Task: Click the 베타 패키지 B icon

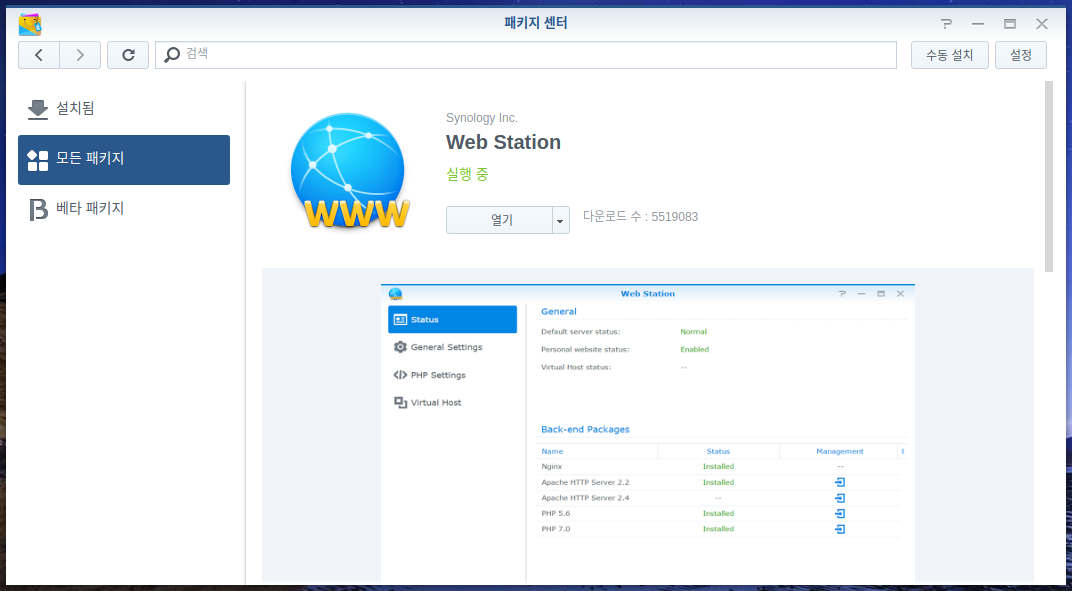Action: coord(38,209)
